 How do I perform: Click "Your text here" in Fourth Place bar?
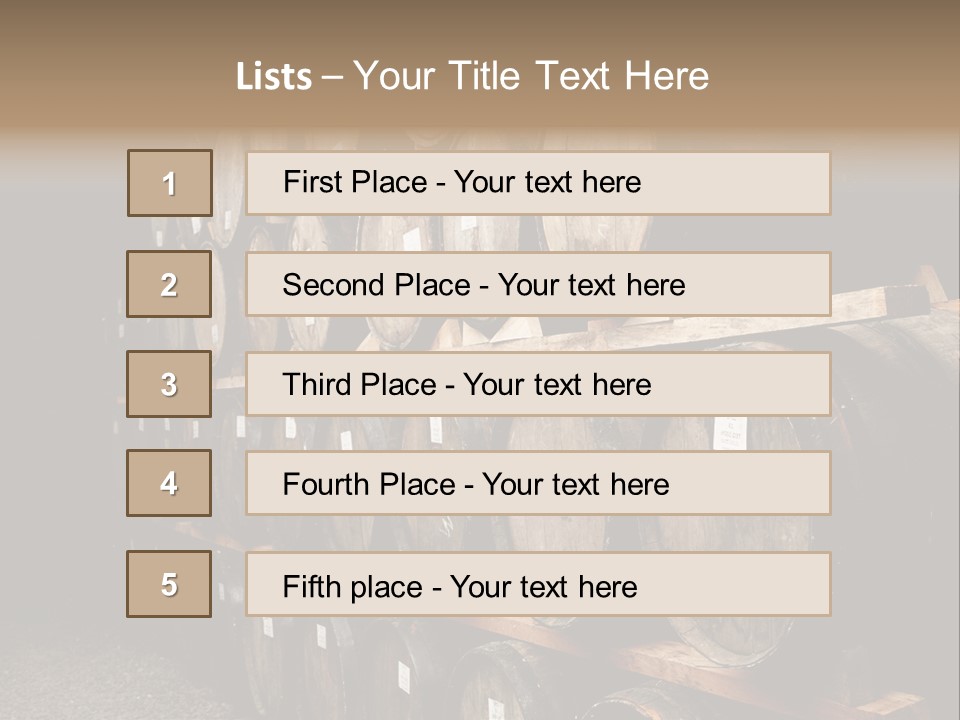pyautogui.click(x=575, y=485)
